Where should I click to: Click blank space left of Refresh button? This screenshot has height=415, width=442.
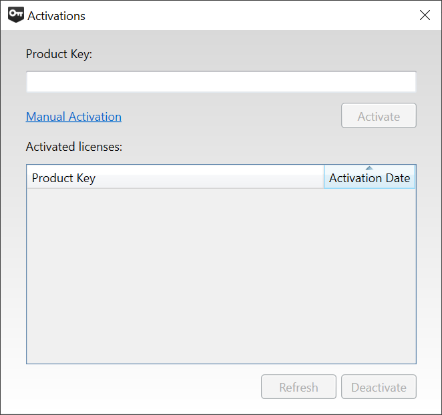click(143, 387)
